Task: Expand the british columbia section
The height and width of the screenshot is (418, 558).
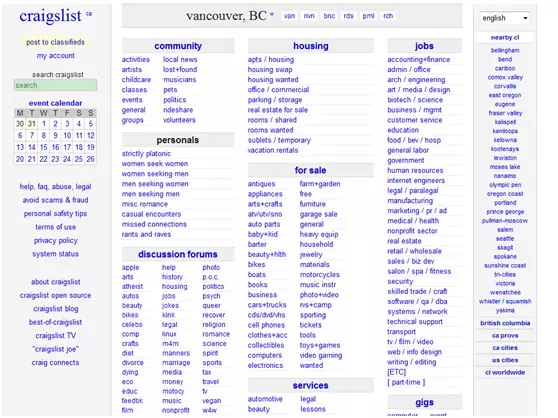Action: pyautogui.click(x=505, y=323)
